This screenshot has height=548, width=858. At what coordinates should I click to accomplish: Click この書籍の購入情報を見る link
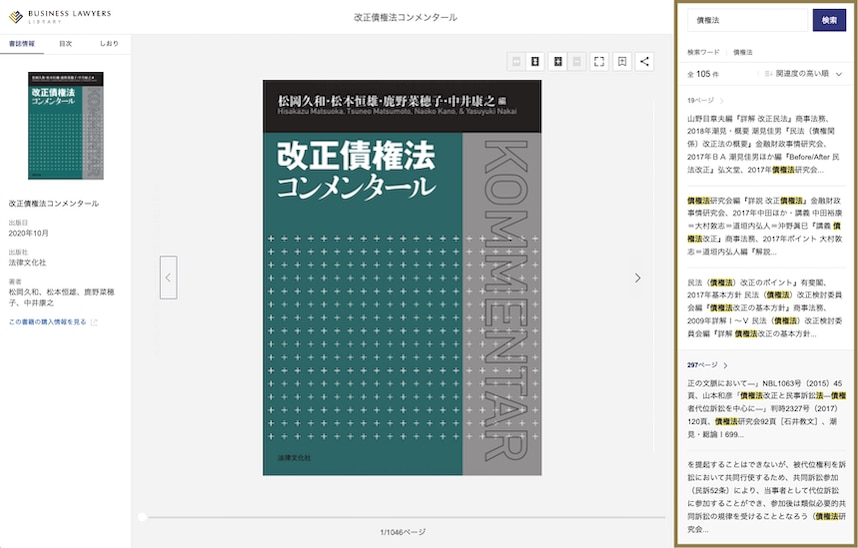point(48,322)
